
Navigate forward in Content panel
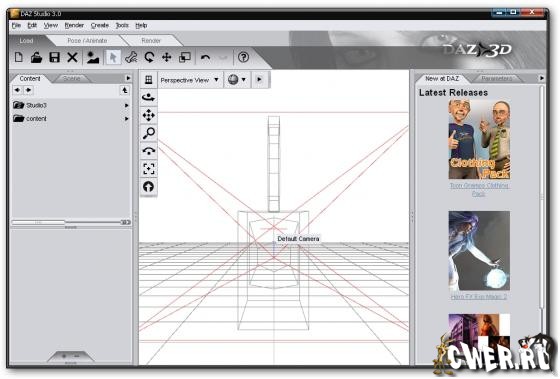click(29, 90)
